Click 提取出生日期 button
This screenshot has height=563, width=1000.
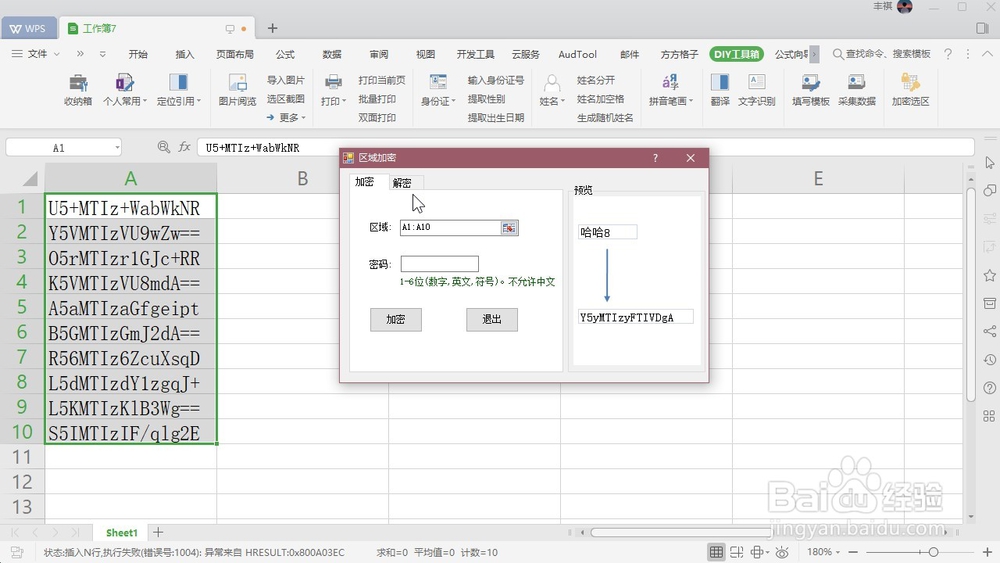496,118
